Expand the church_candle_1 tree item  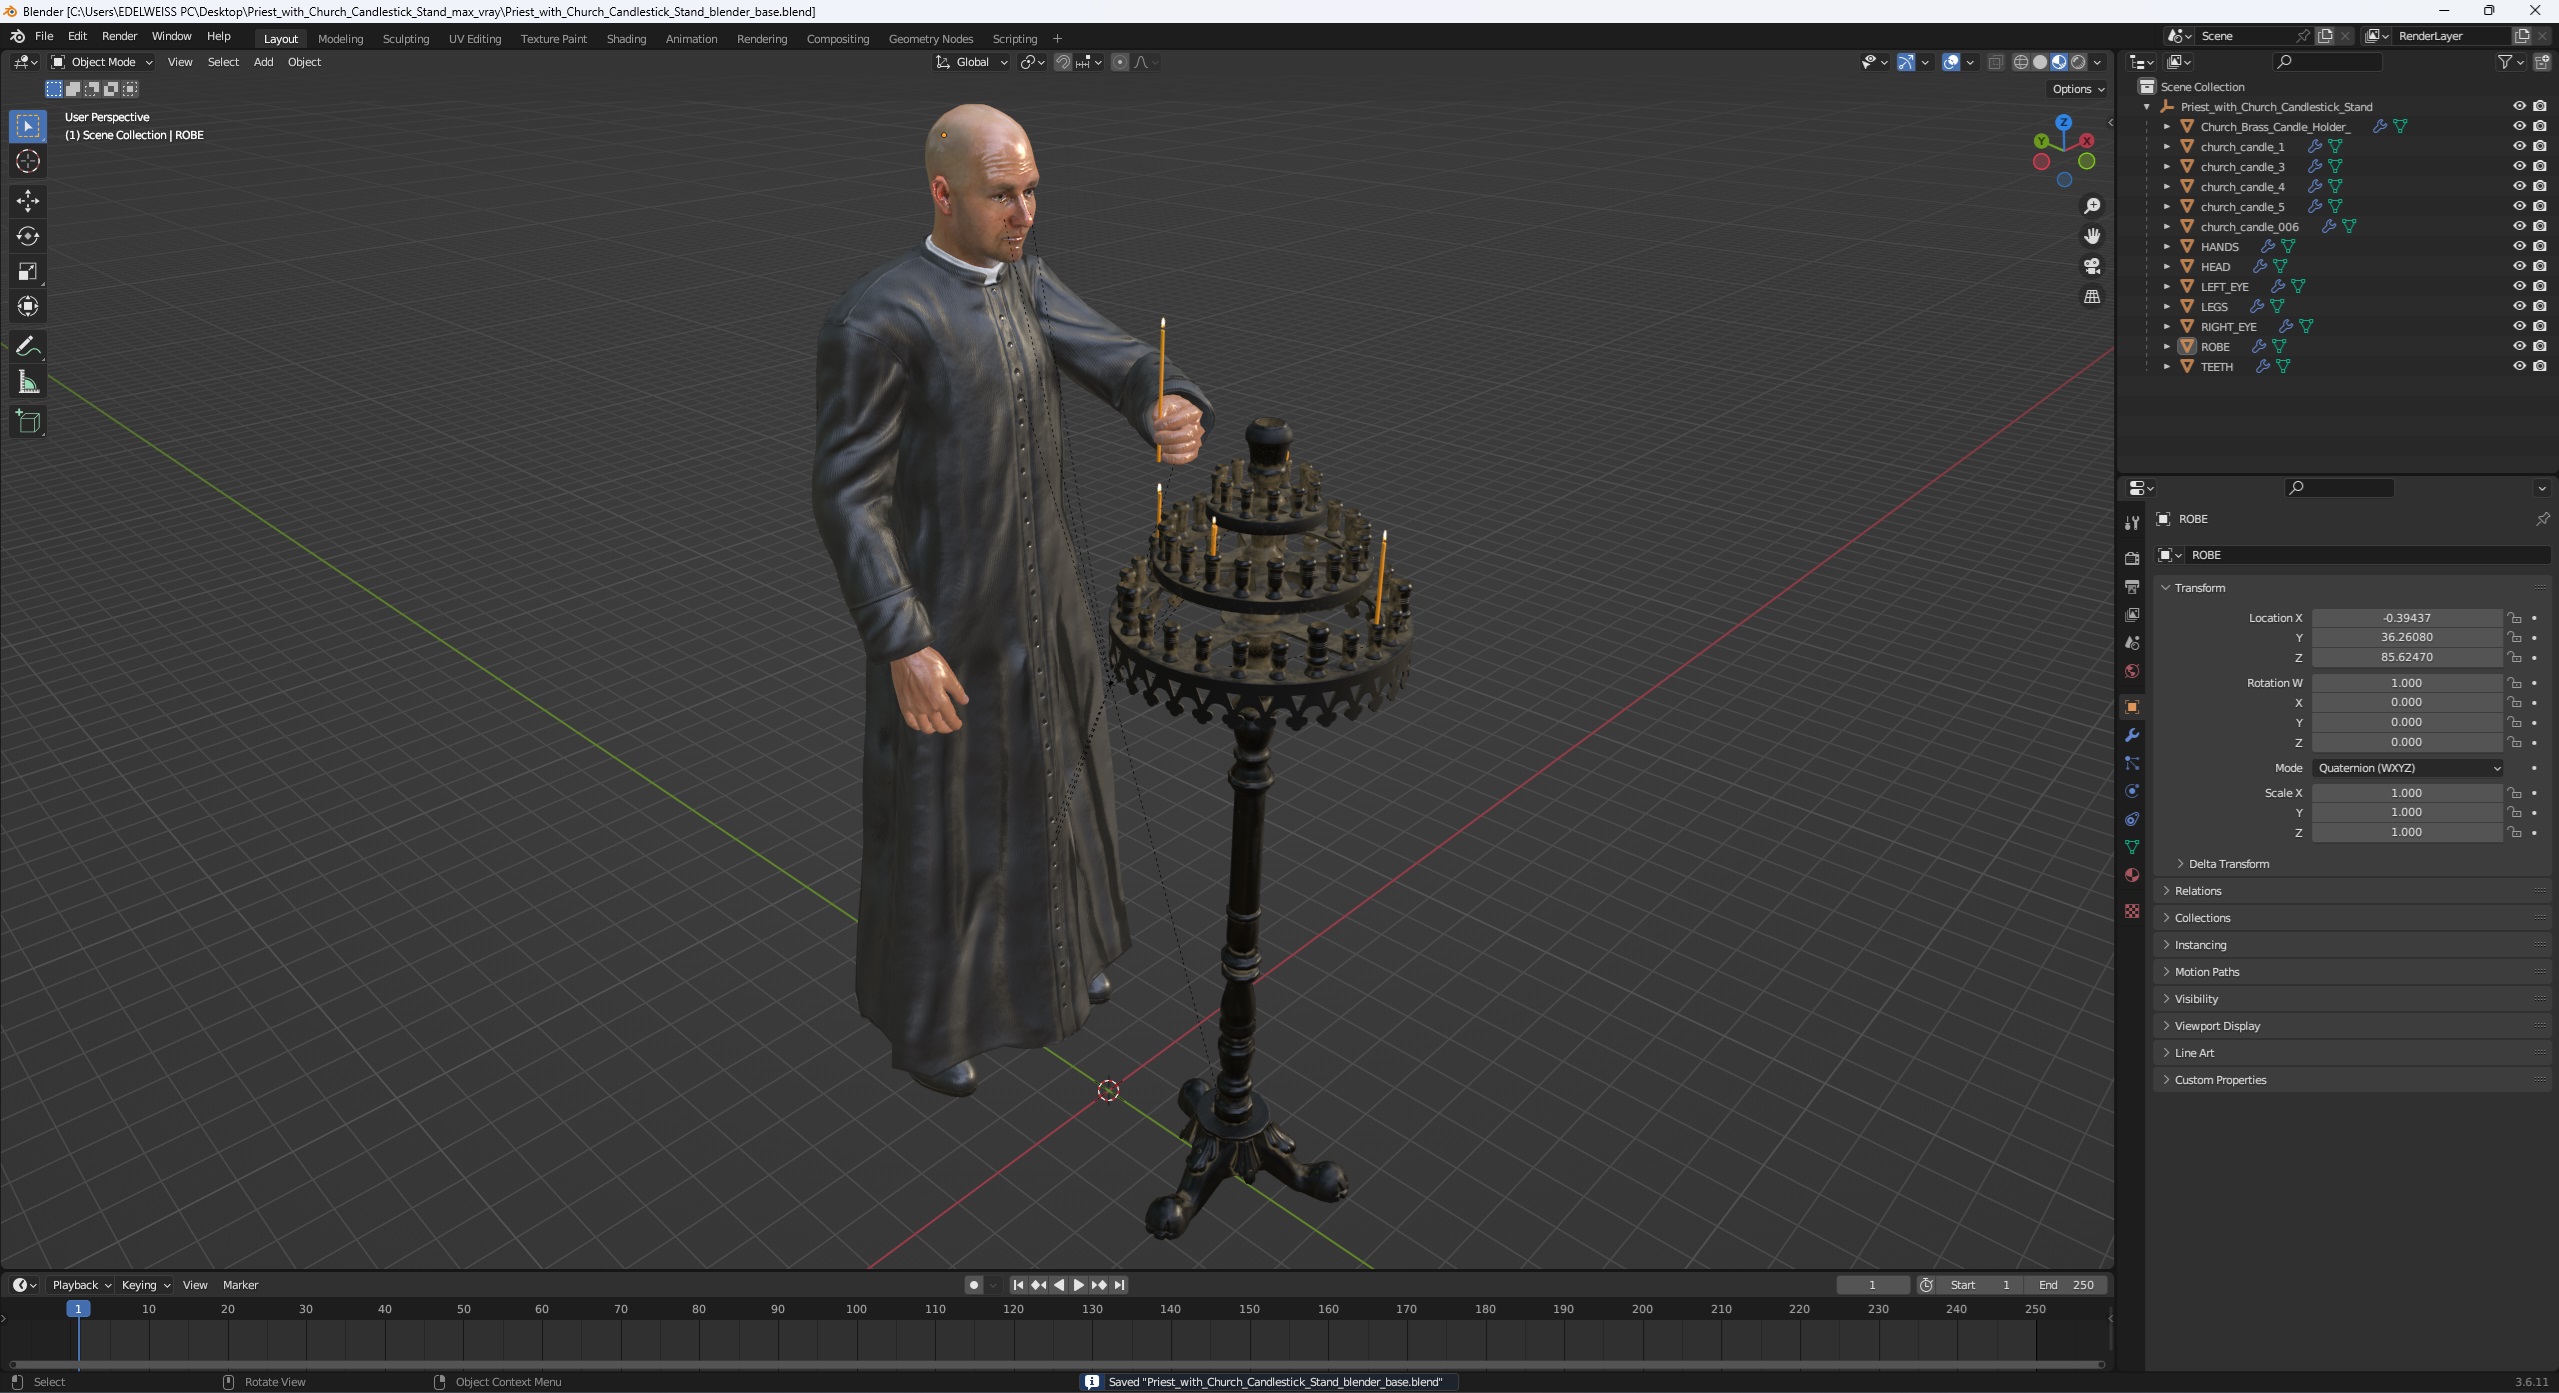click(x=2167, y=147)
